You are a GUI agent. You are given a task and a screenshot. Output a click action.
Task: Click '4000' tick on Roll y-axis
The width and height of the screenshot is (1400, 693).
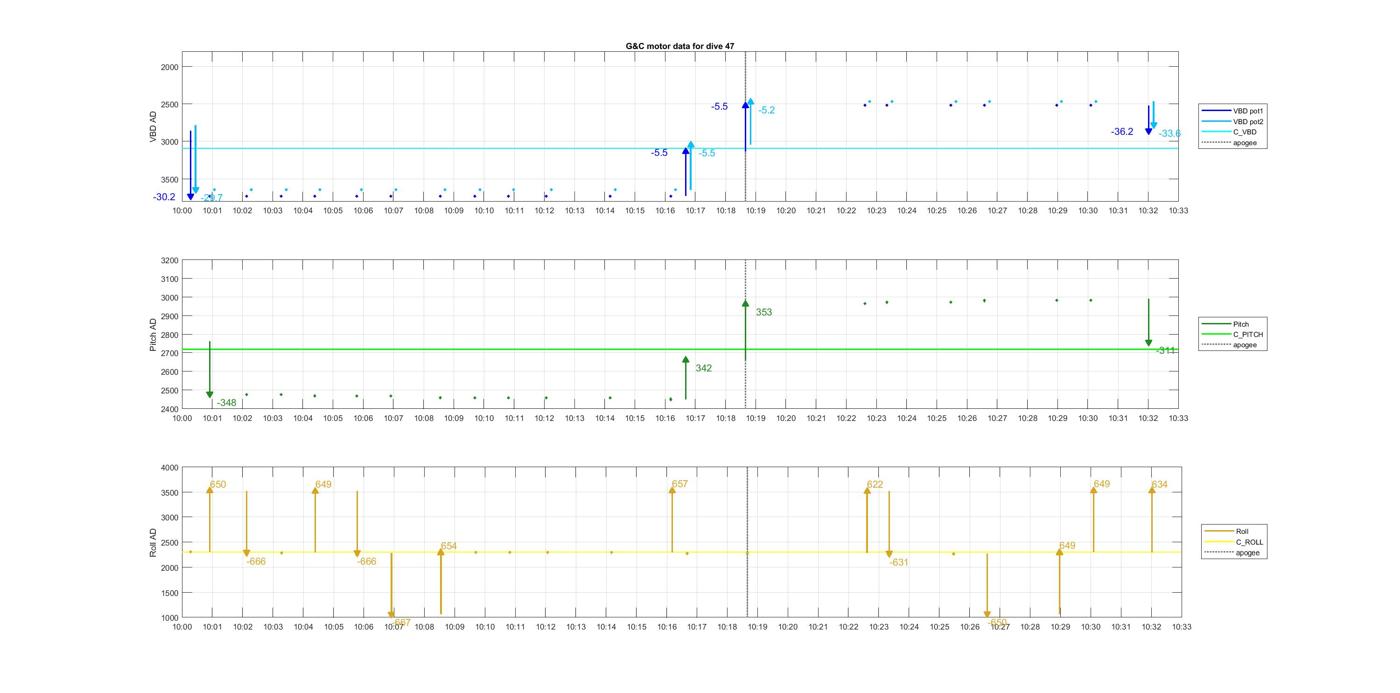[x=169, y=467]
